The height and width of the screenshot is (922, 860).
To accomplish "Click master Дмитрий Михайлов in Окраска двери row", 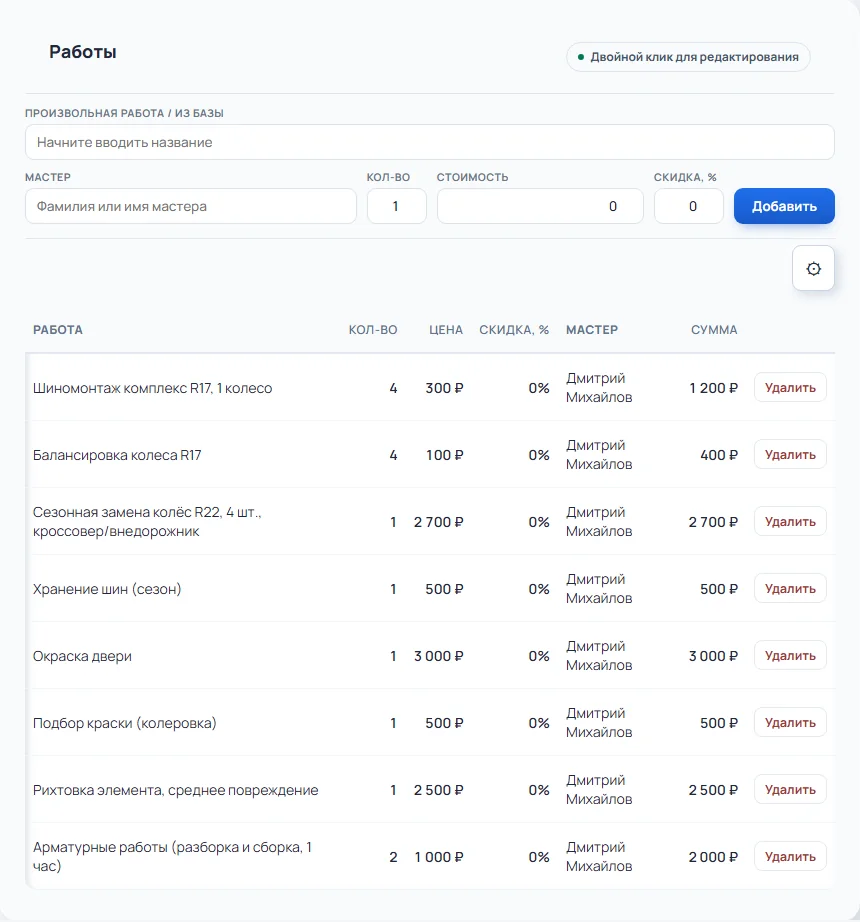I will [599, 656].
